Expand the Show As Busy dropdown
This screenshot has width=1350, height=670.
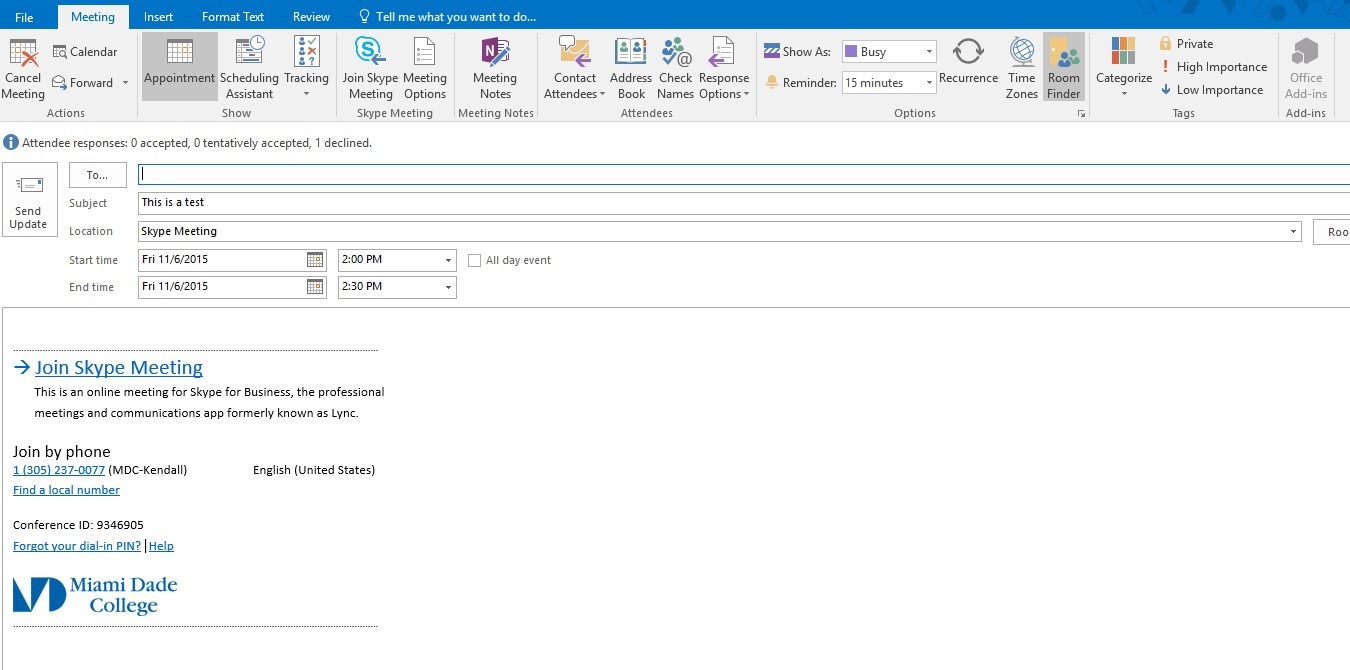(929, 52)
